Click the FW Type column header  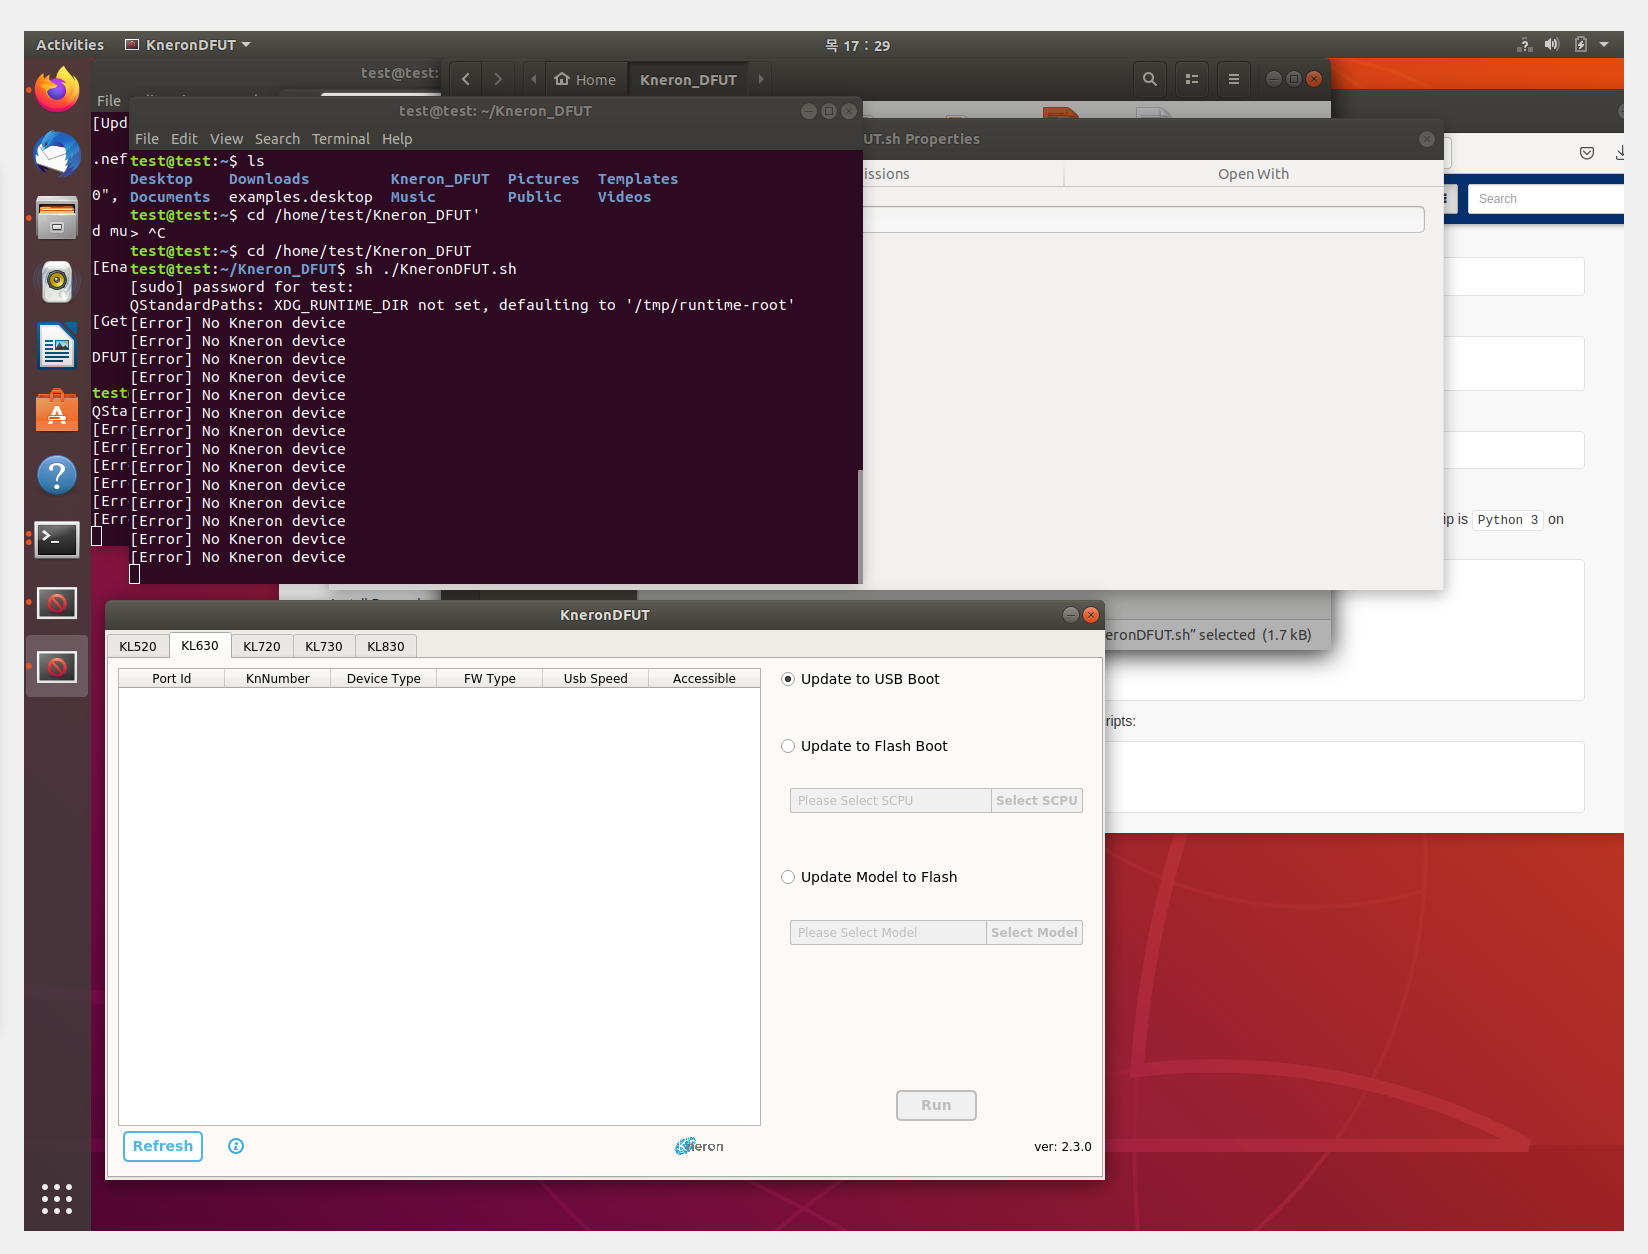489,678
